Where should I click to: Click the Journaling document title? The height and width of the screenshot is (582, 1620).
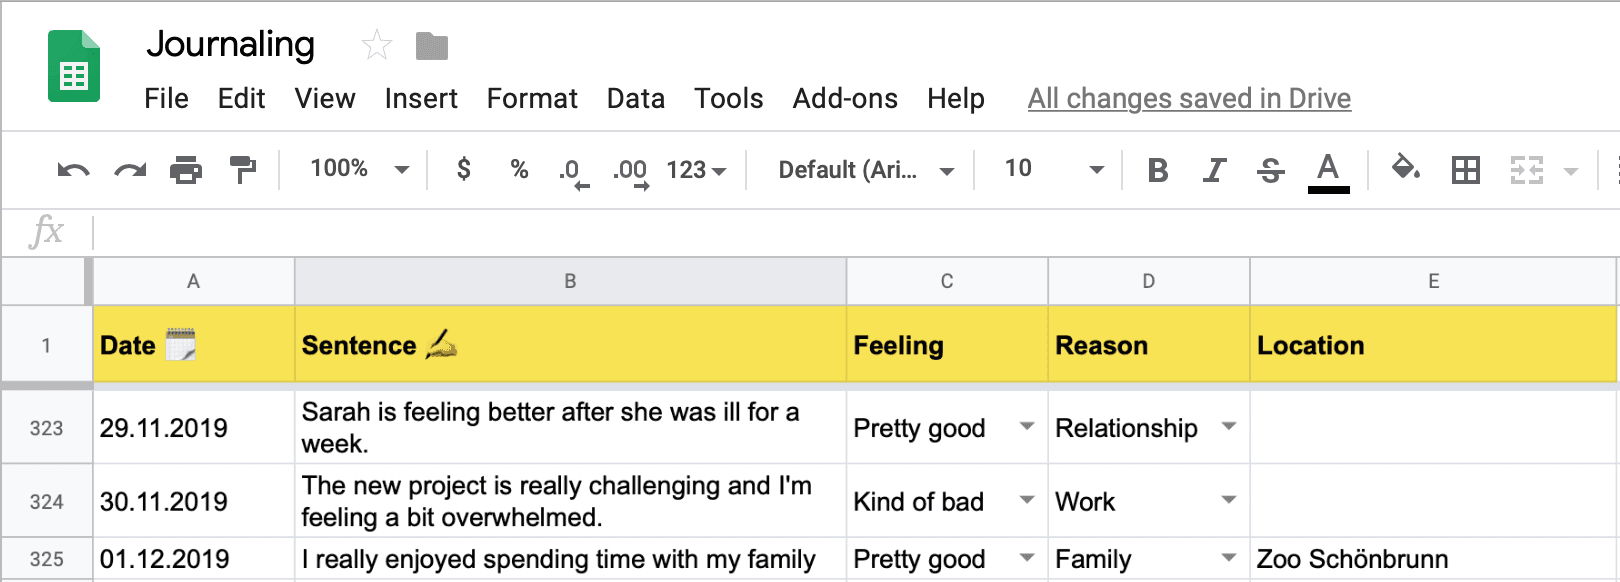point(230,44)
